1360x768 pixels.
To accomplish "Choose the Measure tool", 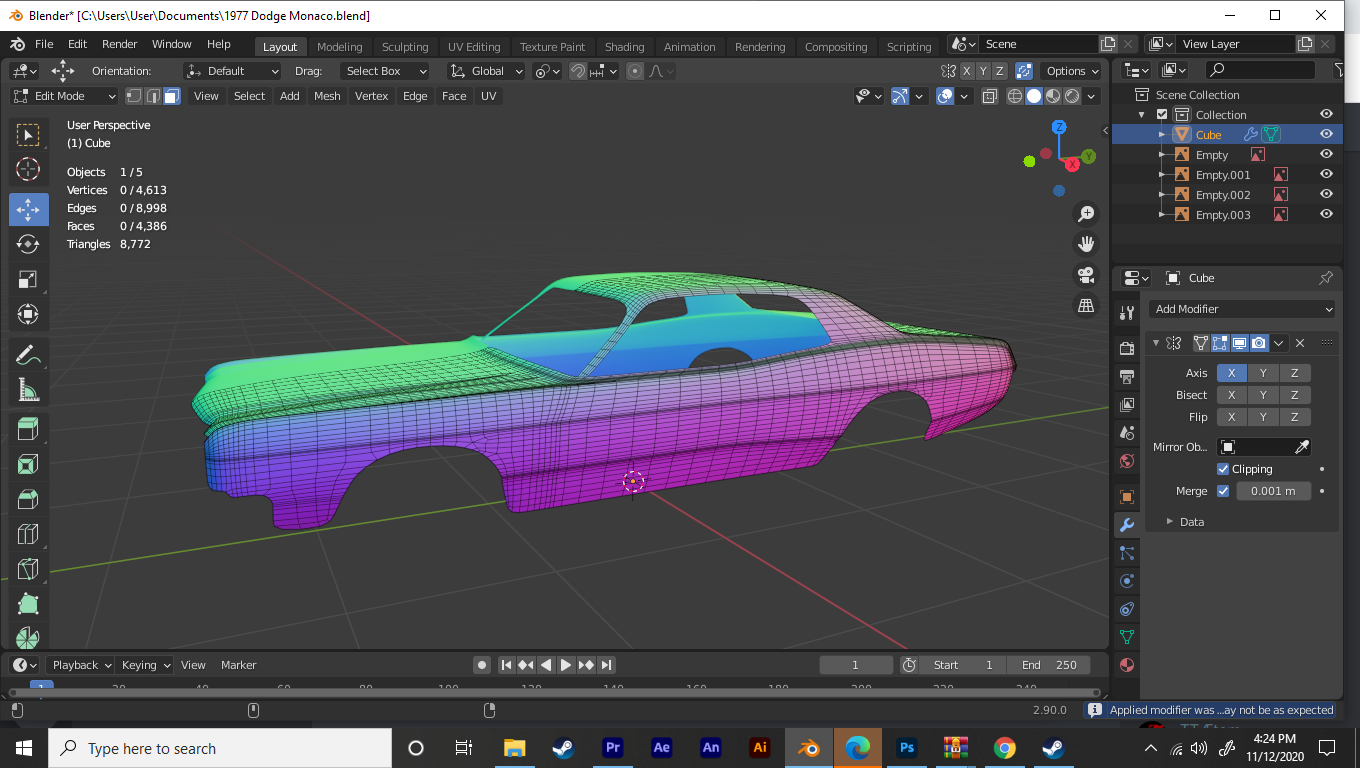I will [x=28, y=389].
